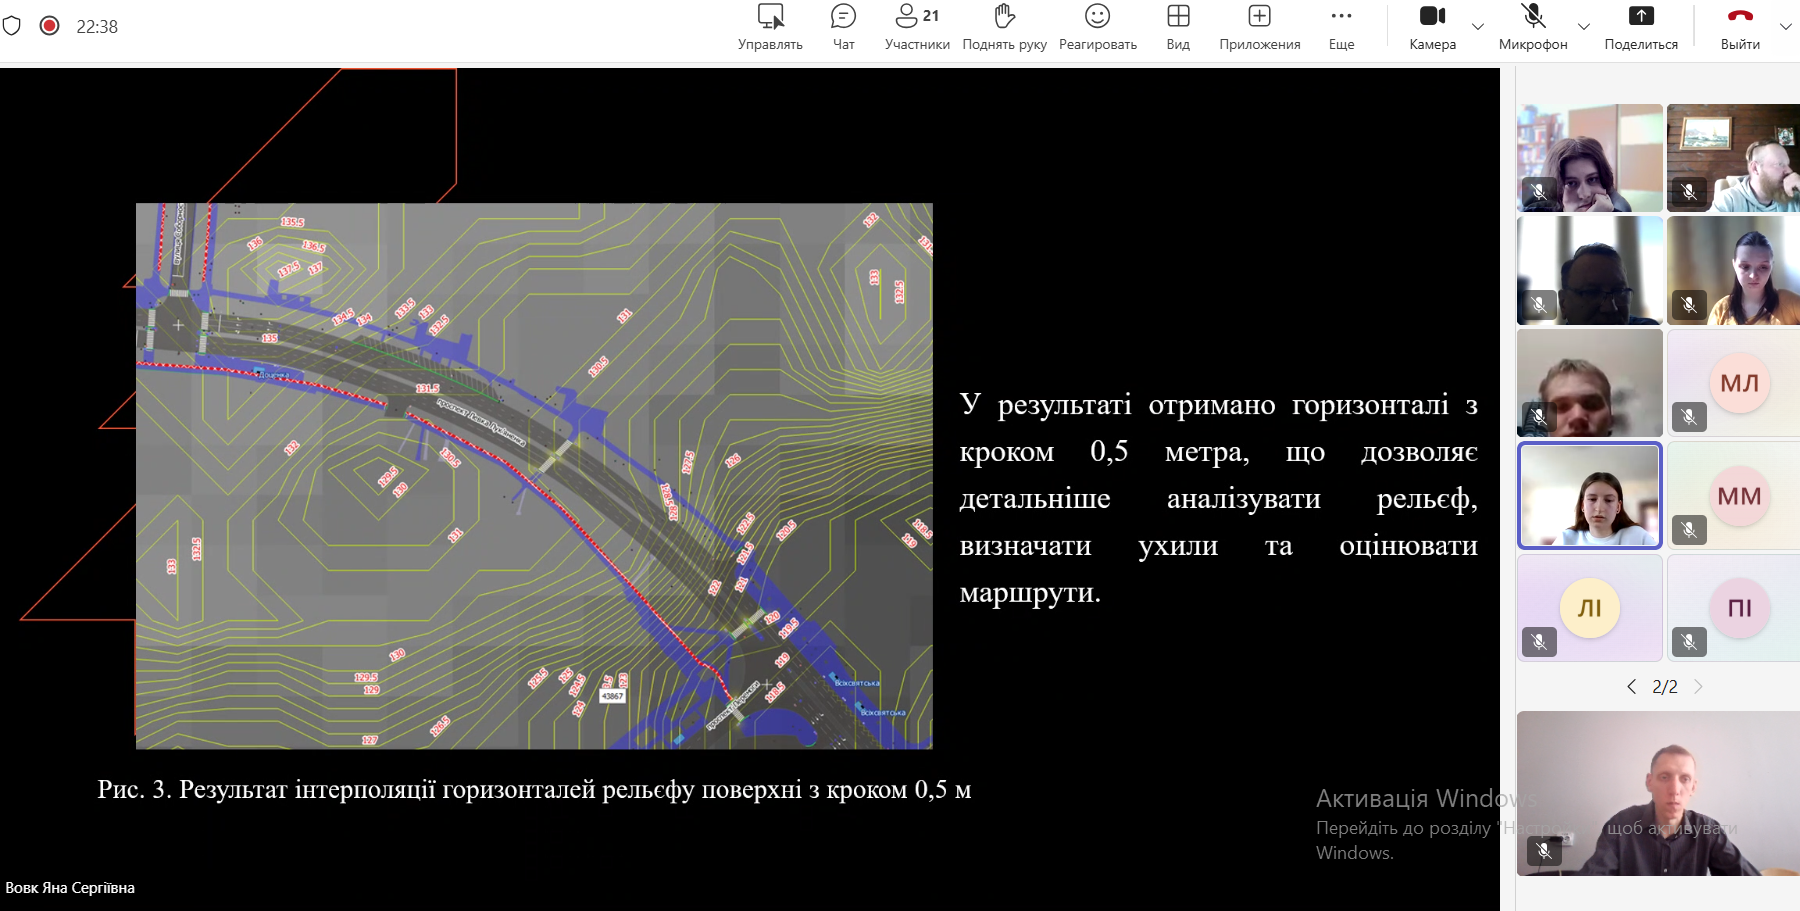Image resolution: width=1800 pixels, height=911 pixels.
Task: Click Поделиться to share screen
Action: click(x=1641, y=27)
